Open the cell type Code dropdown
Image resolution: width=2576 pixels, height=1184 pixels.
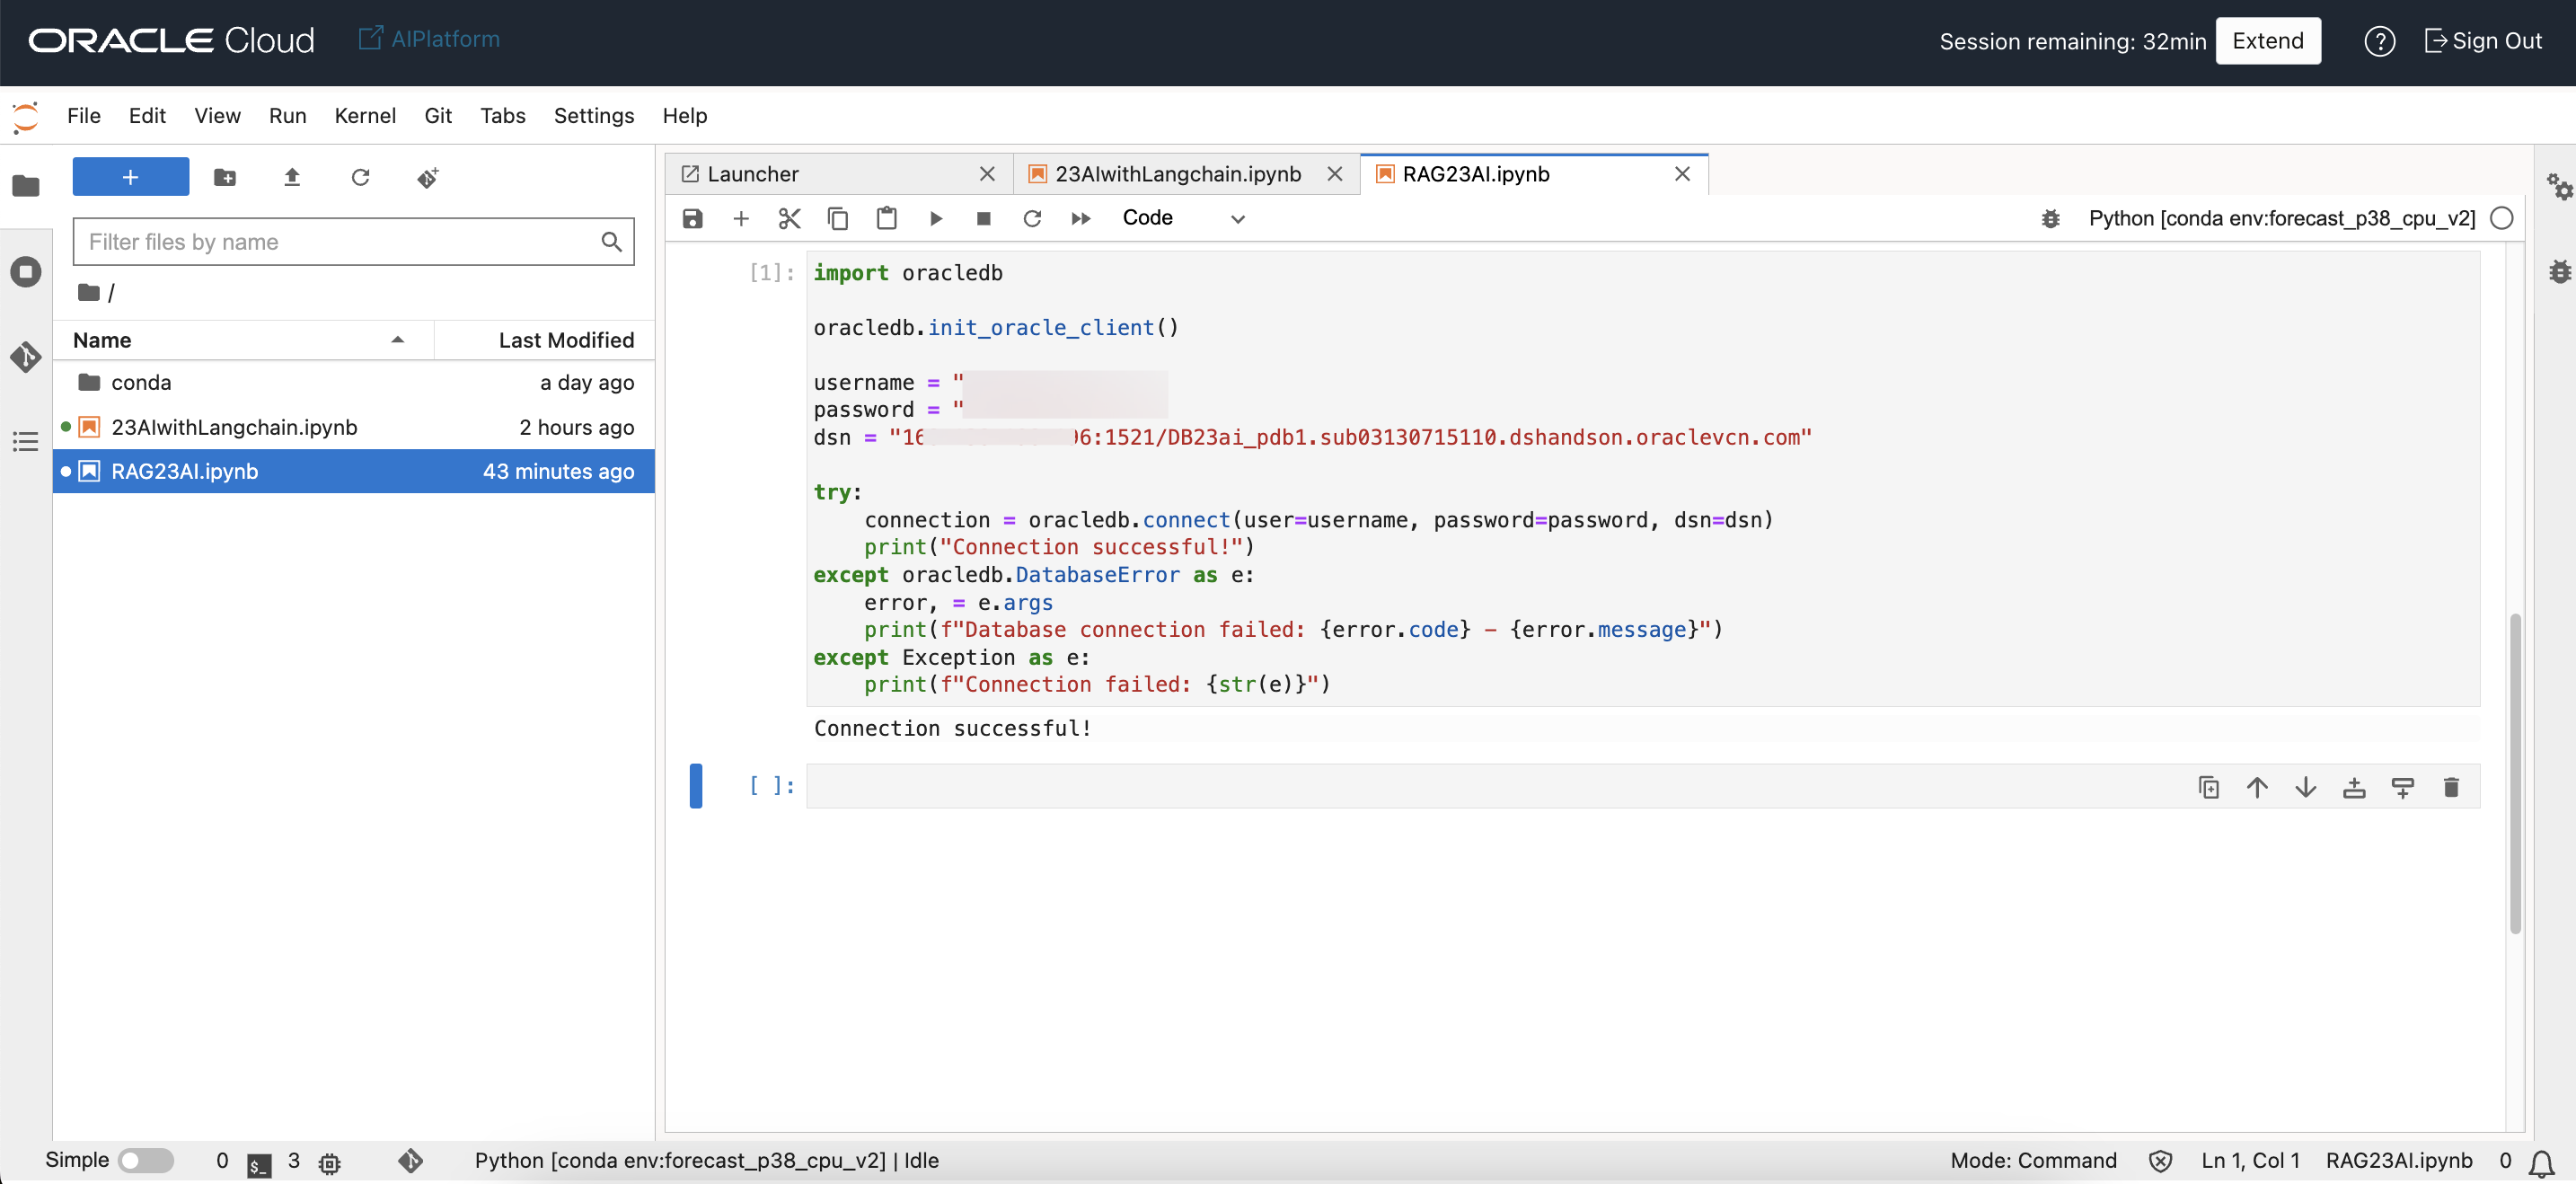1182,218
